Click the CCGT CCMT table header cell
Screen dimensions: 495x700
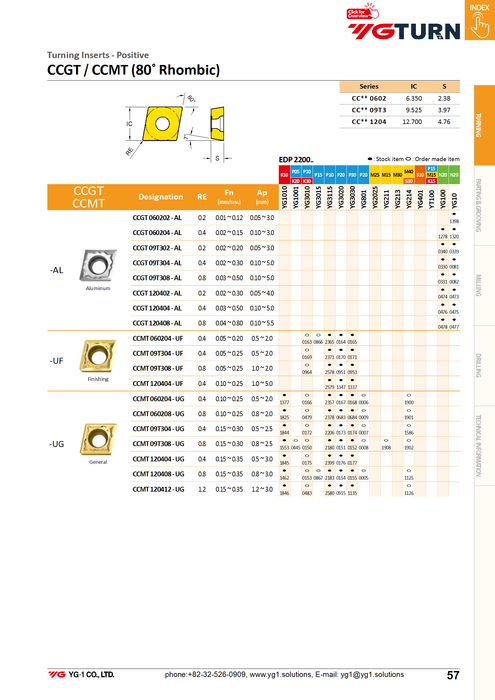click(88, 197)
